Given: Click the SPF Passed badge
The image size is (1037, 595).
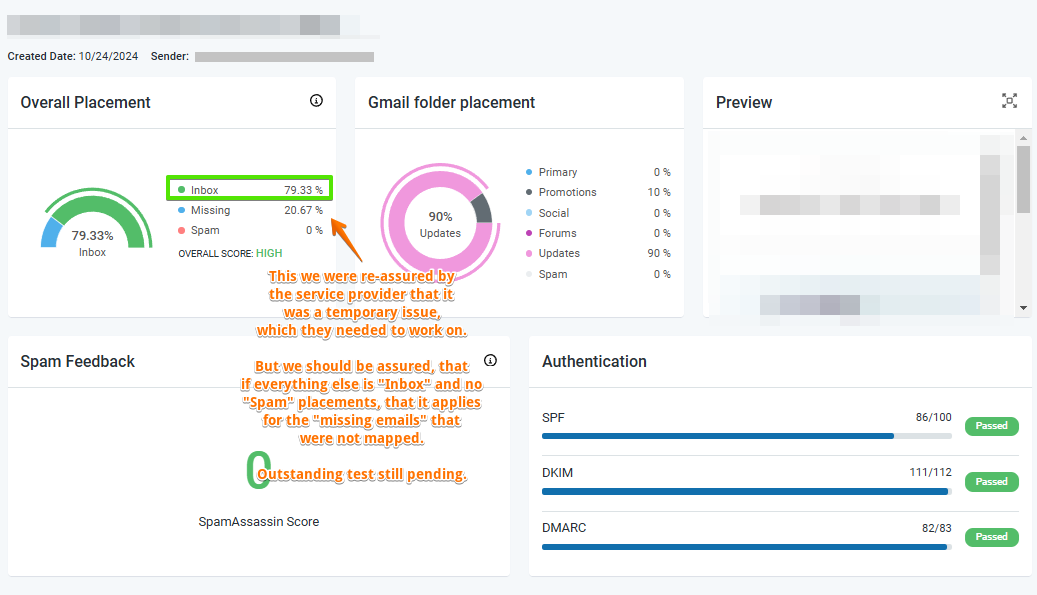Looking at the screenshot, I should pos(991,426).
